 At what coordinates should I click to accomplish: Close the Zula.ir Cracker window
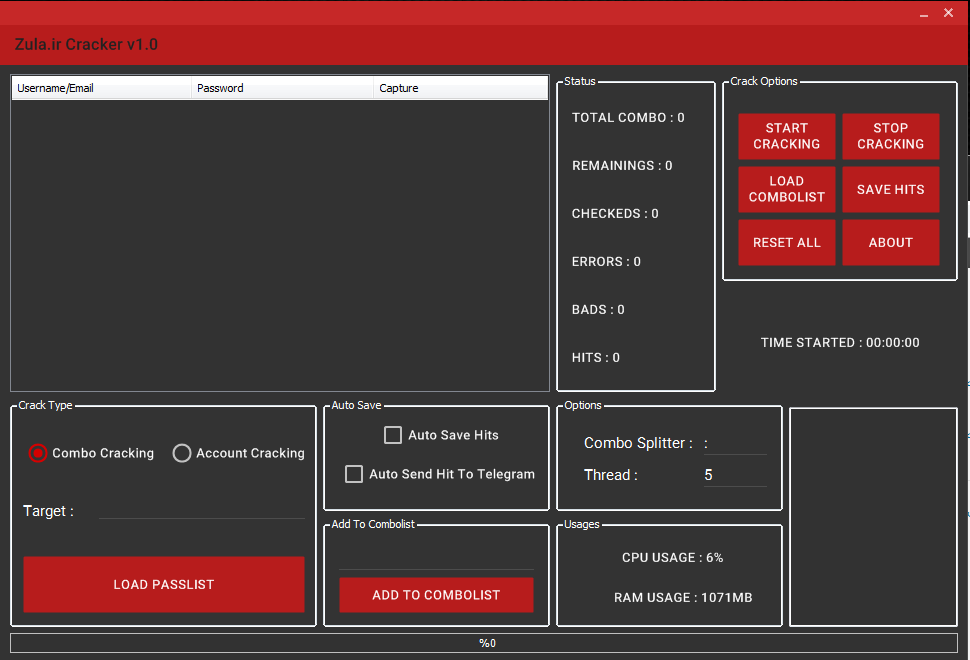coord(949,13)
